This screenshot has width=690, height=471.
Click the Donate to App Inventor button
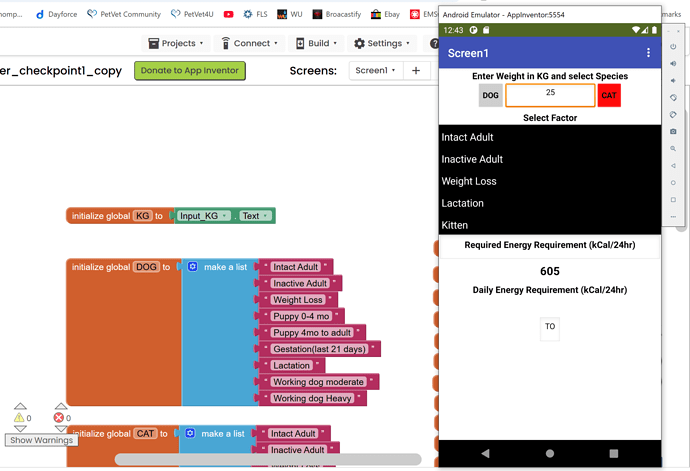[190, 71]
